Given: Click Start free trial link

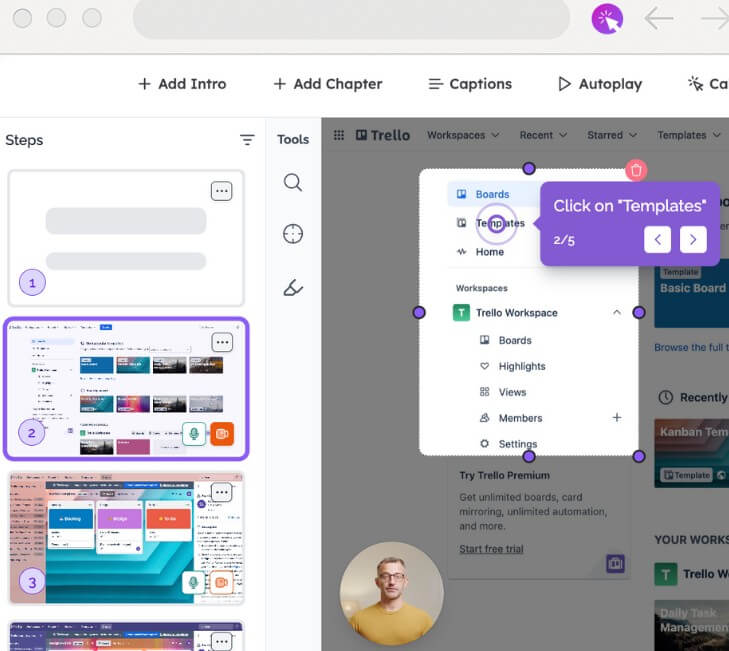Looking at the screenshot, I should (491, 549).
